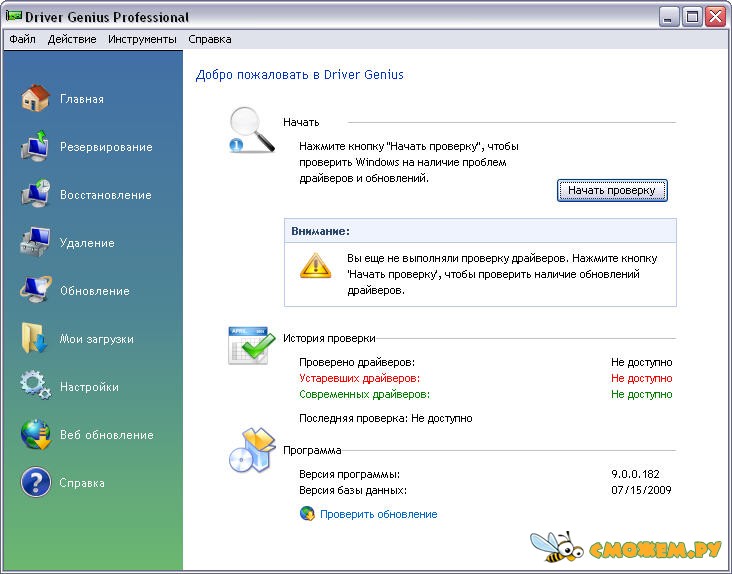Click the green Не доступно value
Image resolution: width=732 pixels, height=574 pixels.
tap(641, 395)
